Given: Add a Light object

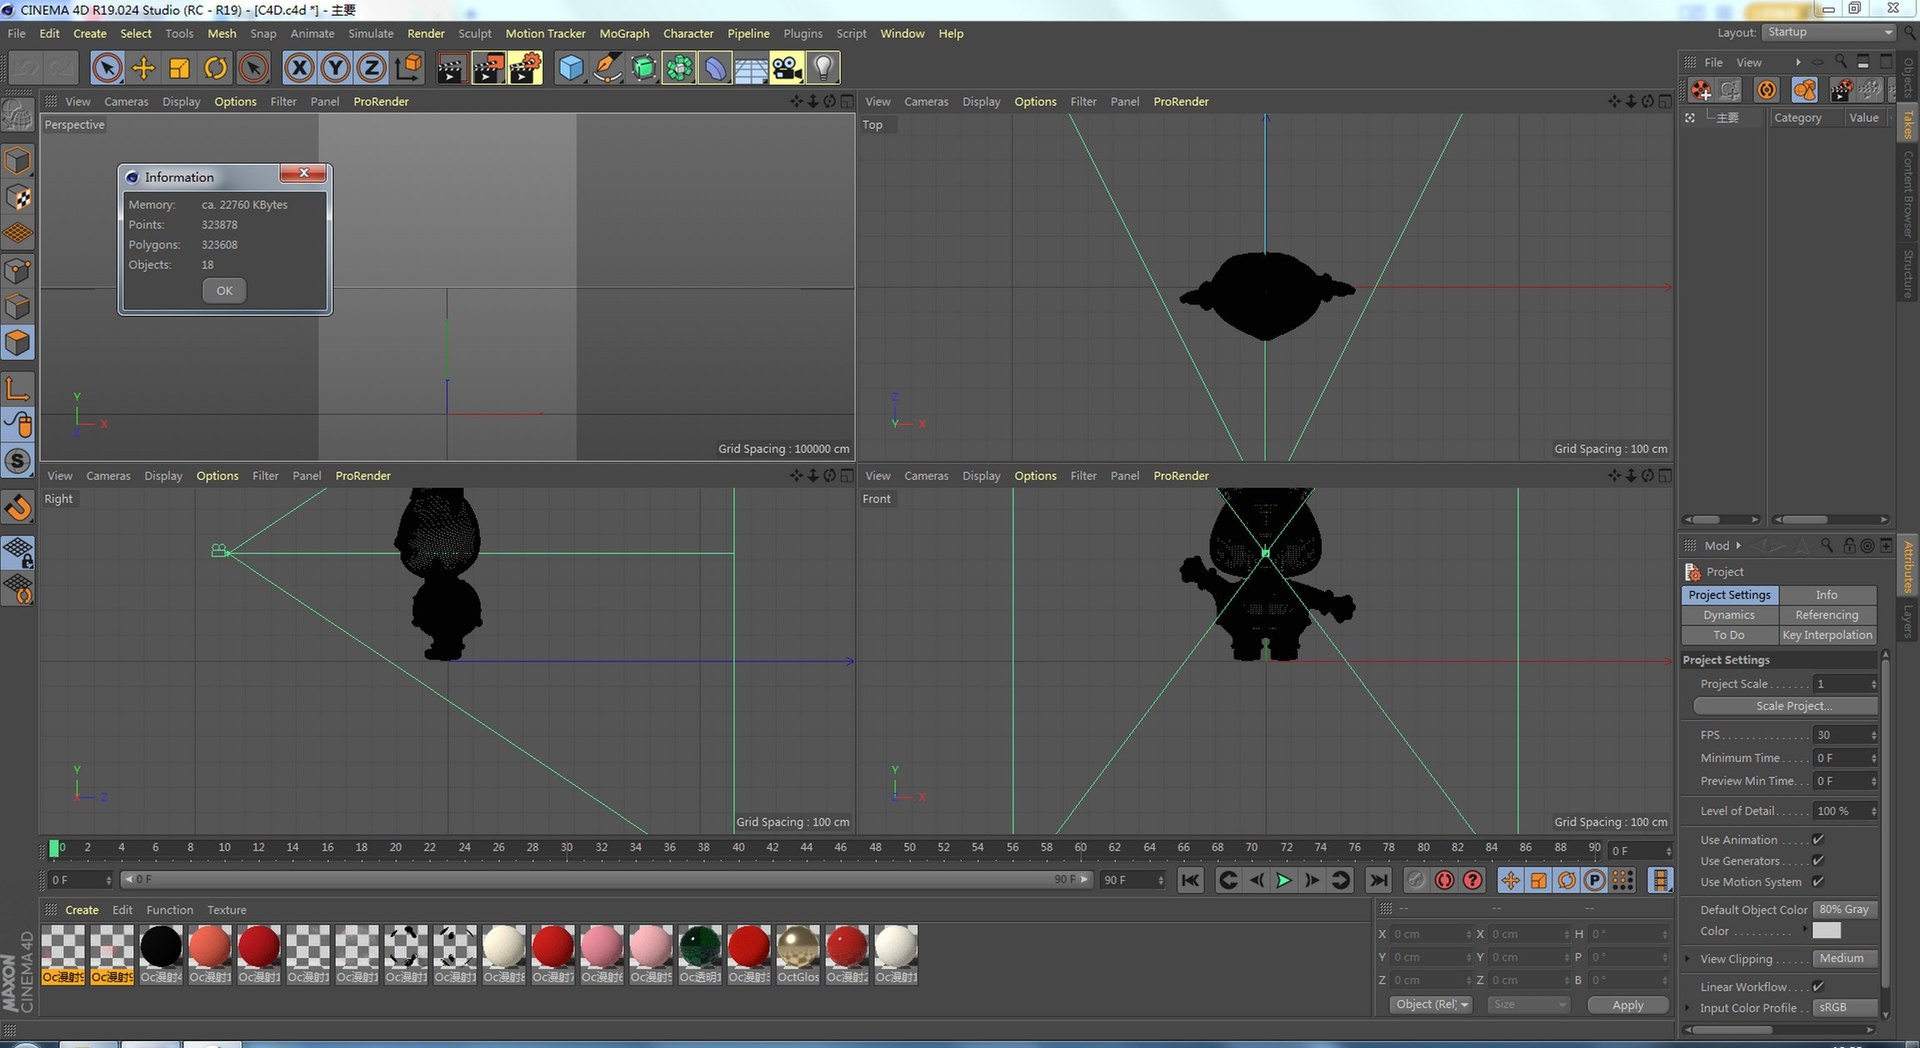Looking at the screenshot, I should (x=823, y=68).
